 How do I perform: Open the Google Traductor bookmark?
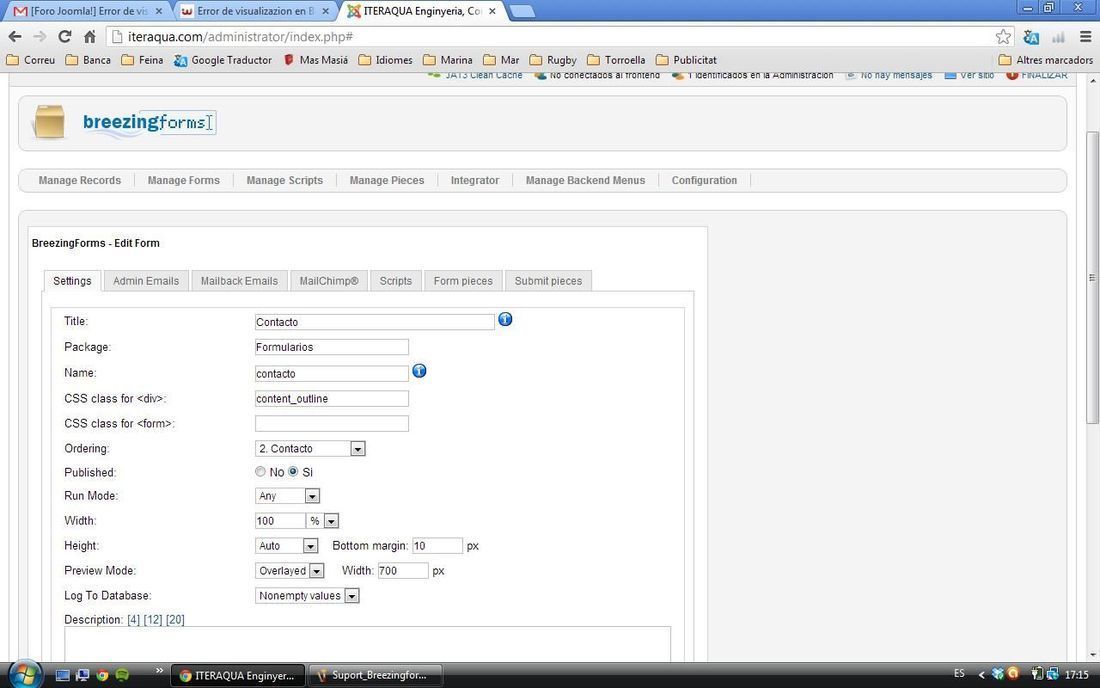(223, 60)
